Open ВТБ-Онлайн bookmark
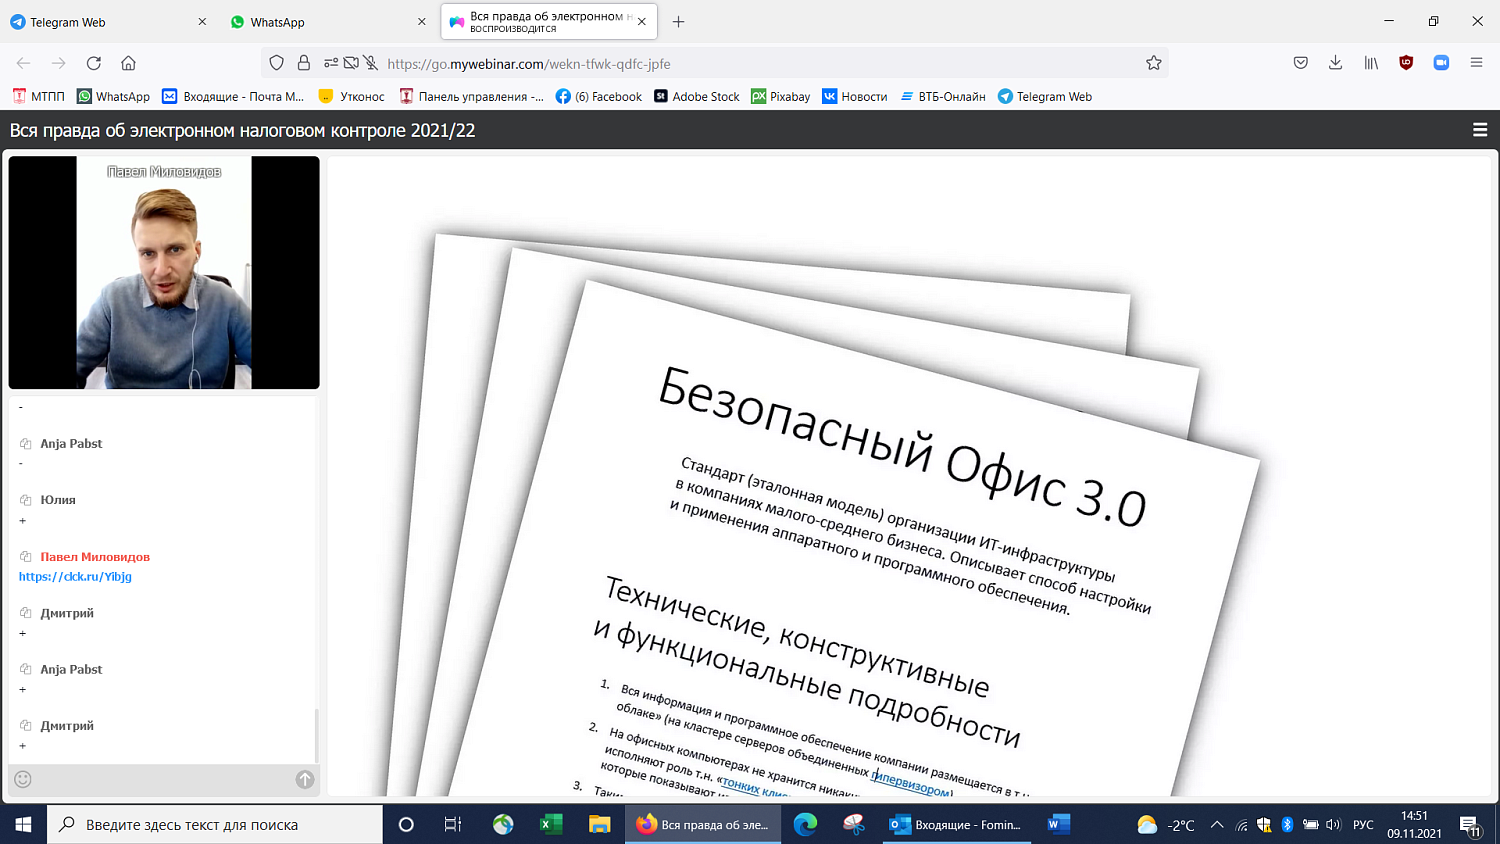Viewport: 1500px width, 844px height. [943, 97]
